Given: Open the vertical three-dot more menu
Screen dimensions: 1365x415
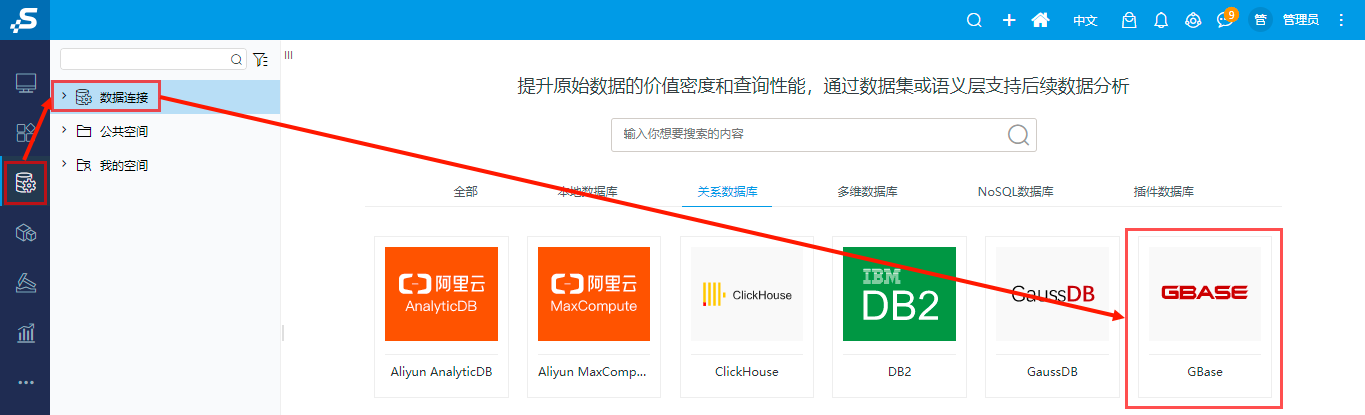Looking at the screenshot, I should (x=1341, y=20).
